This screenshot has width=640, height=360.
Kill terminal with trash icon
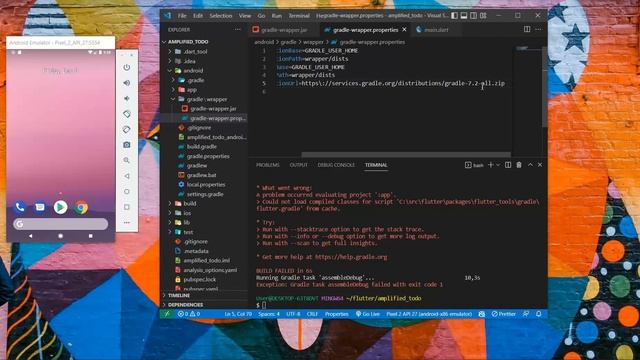(519, 165)
